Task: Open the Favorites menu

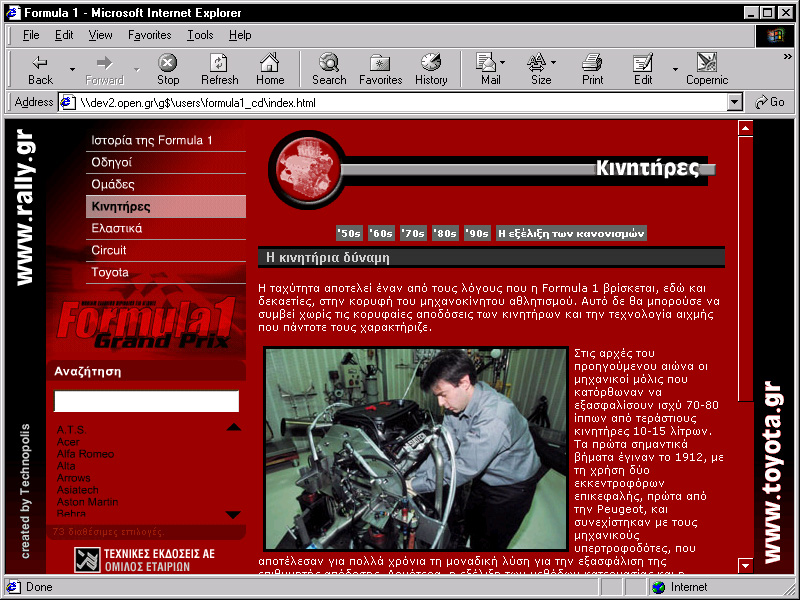Action: pos(149,35)
